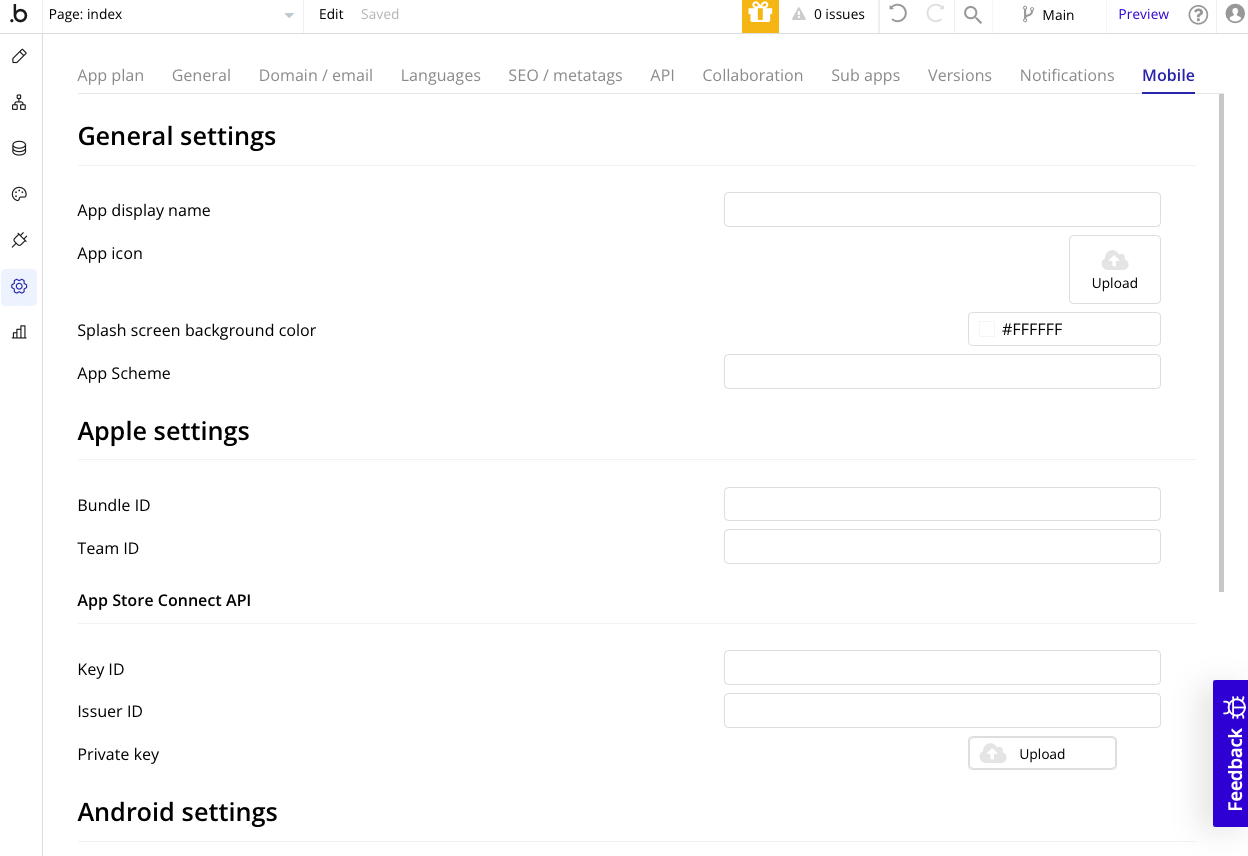Open the Workflow tab icon

click(x=19, y=102)
